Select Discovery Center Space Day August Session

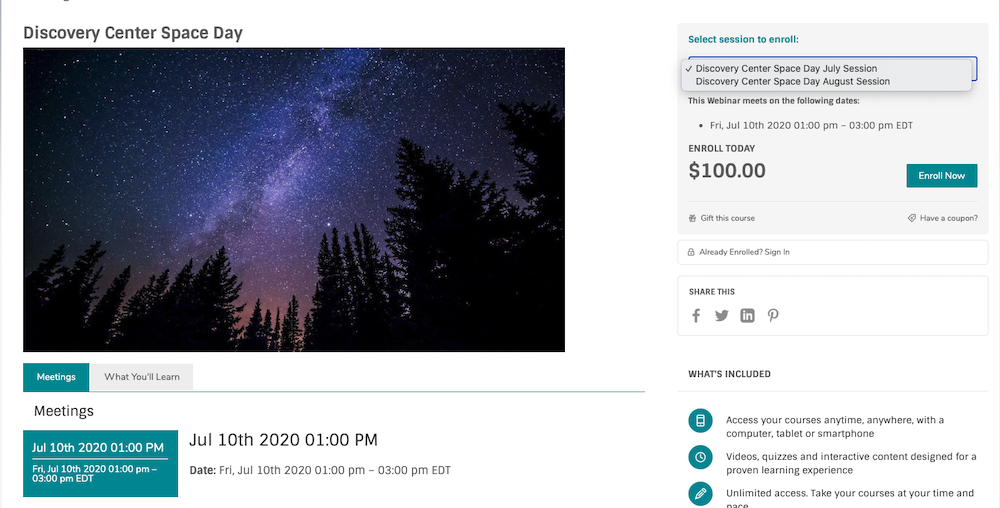792,82
